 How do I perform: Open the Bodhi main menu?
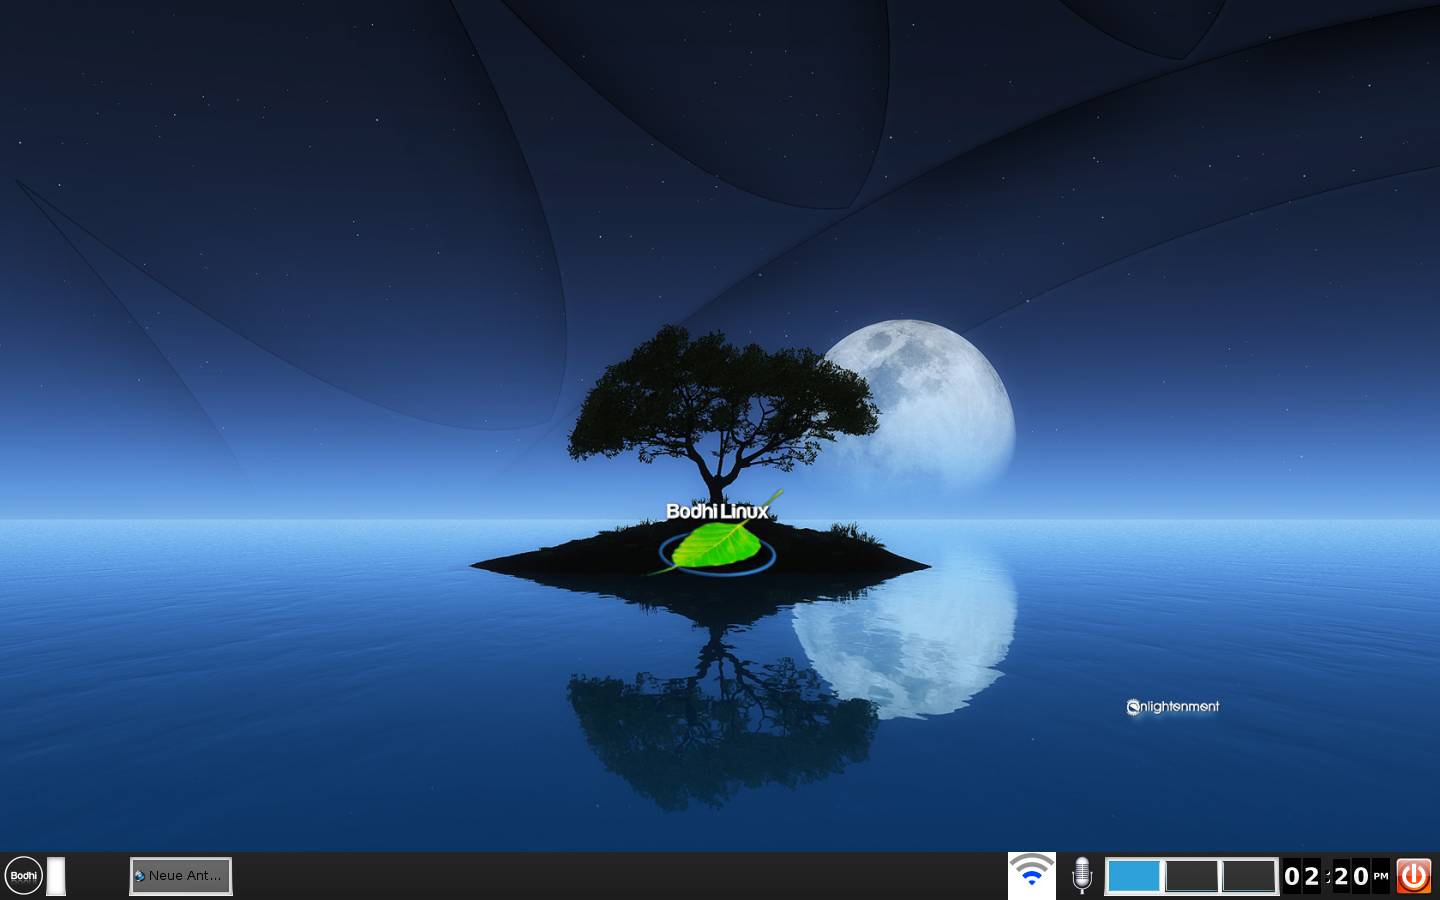point(24,876)
